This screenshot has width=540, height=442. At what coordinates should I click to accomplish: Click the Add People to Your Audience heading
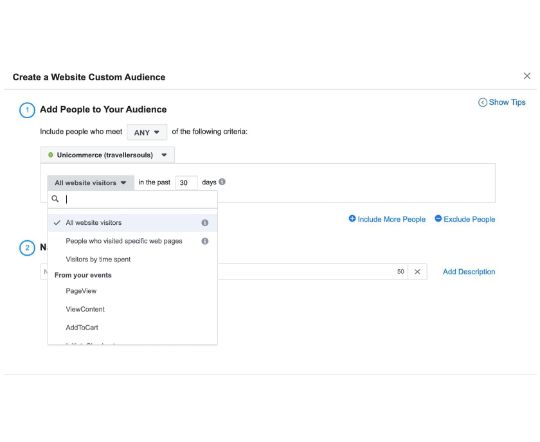[103, 110]
